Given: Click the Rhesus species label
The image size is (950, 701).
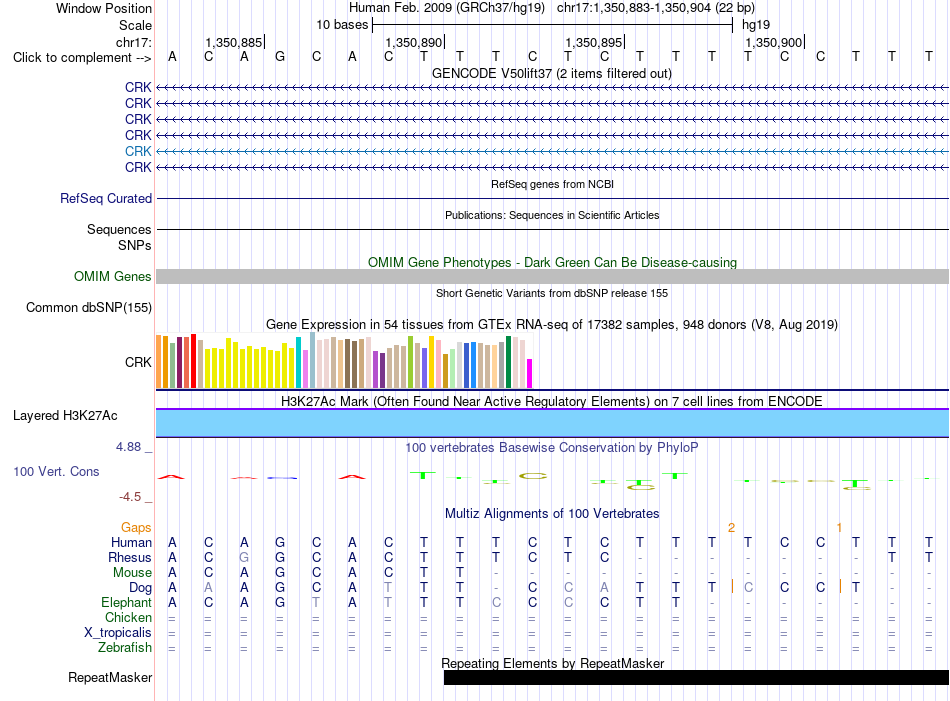Looking at the screenshot, I should pyautogui.click(x=130, y=557).
